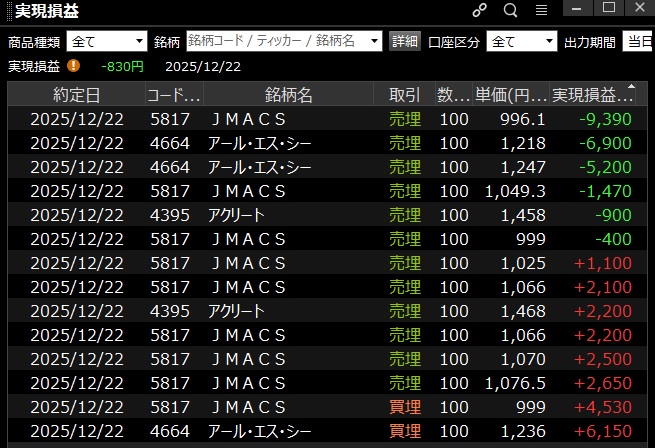The height and width of the screenshot is (448, 655).
Task: Open the 出力期間 dropdown showing 当日
Action: click(x=637, y=41)
